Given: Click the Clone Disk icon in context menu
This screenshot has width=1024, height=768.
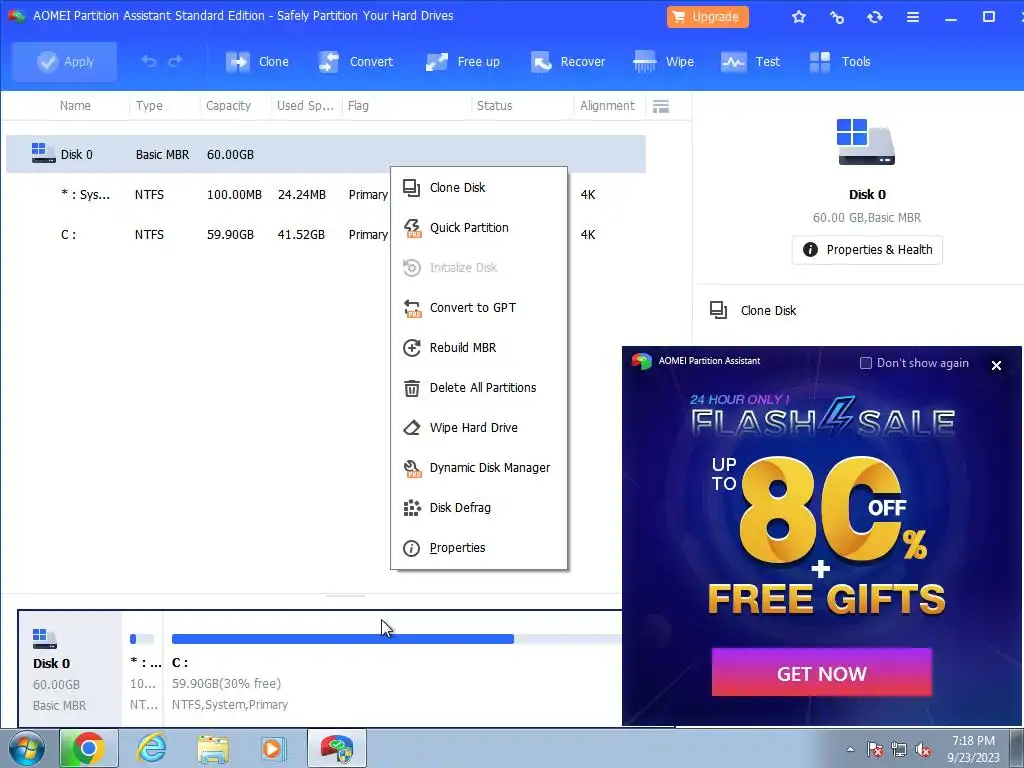Looking at the screenshot, I should pos(411,188).
